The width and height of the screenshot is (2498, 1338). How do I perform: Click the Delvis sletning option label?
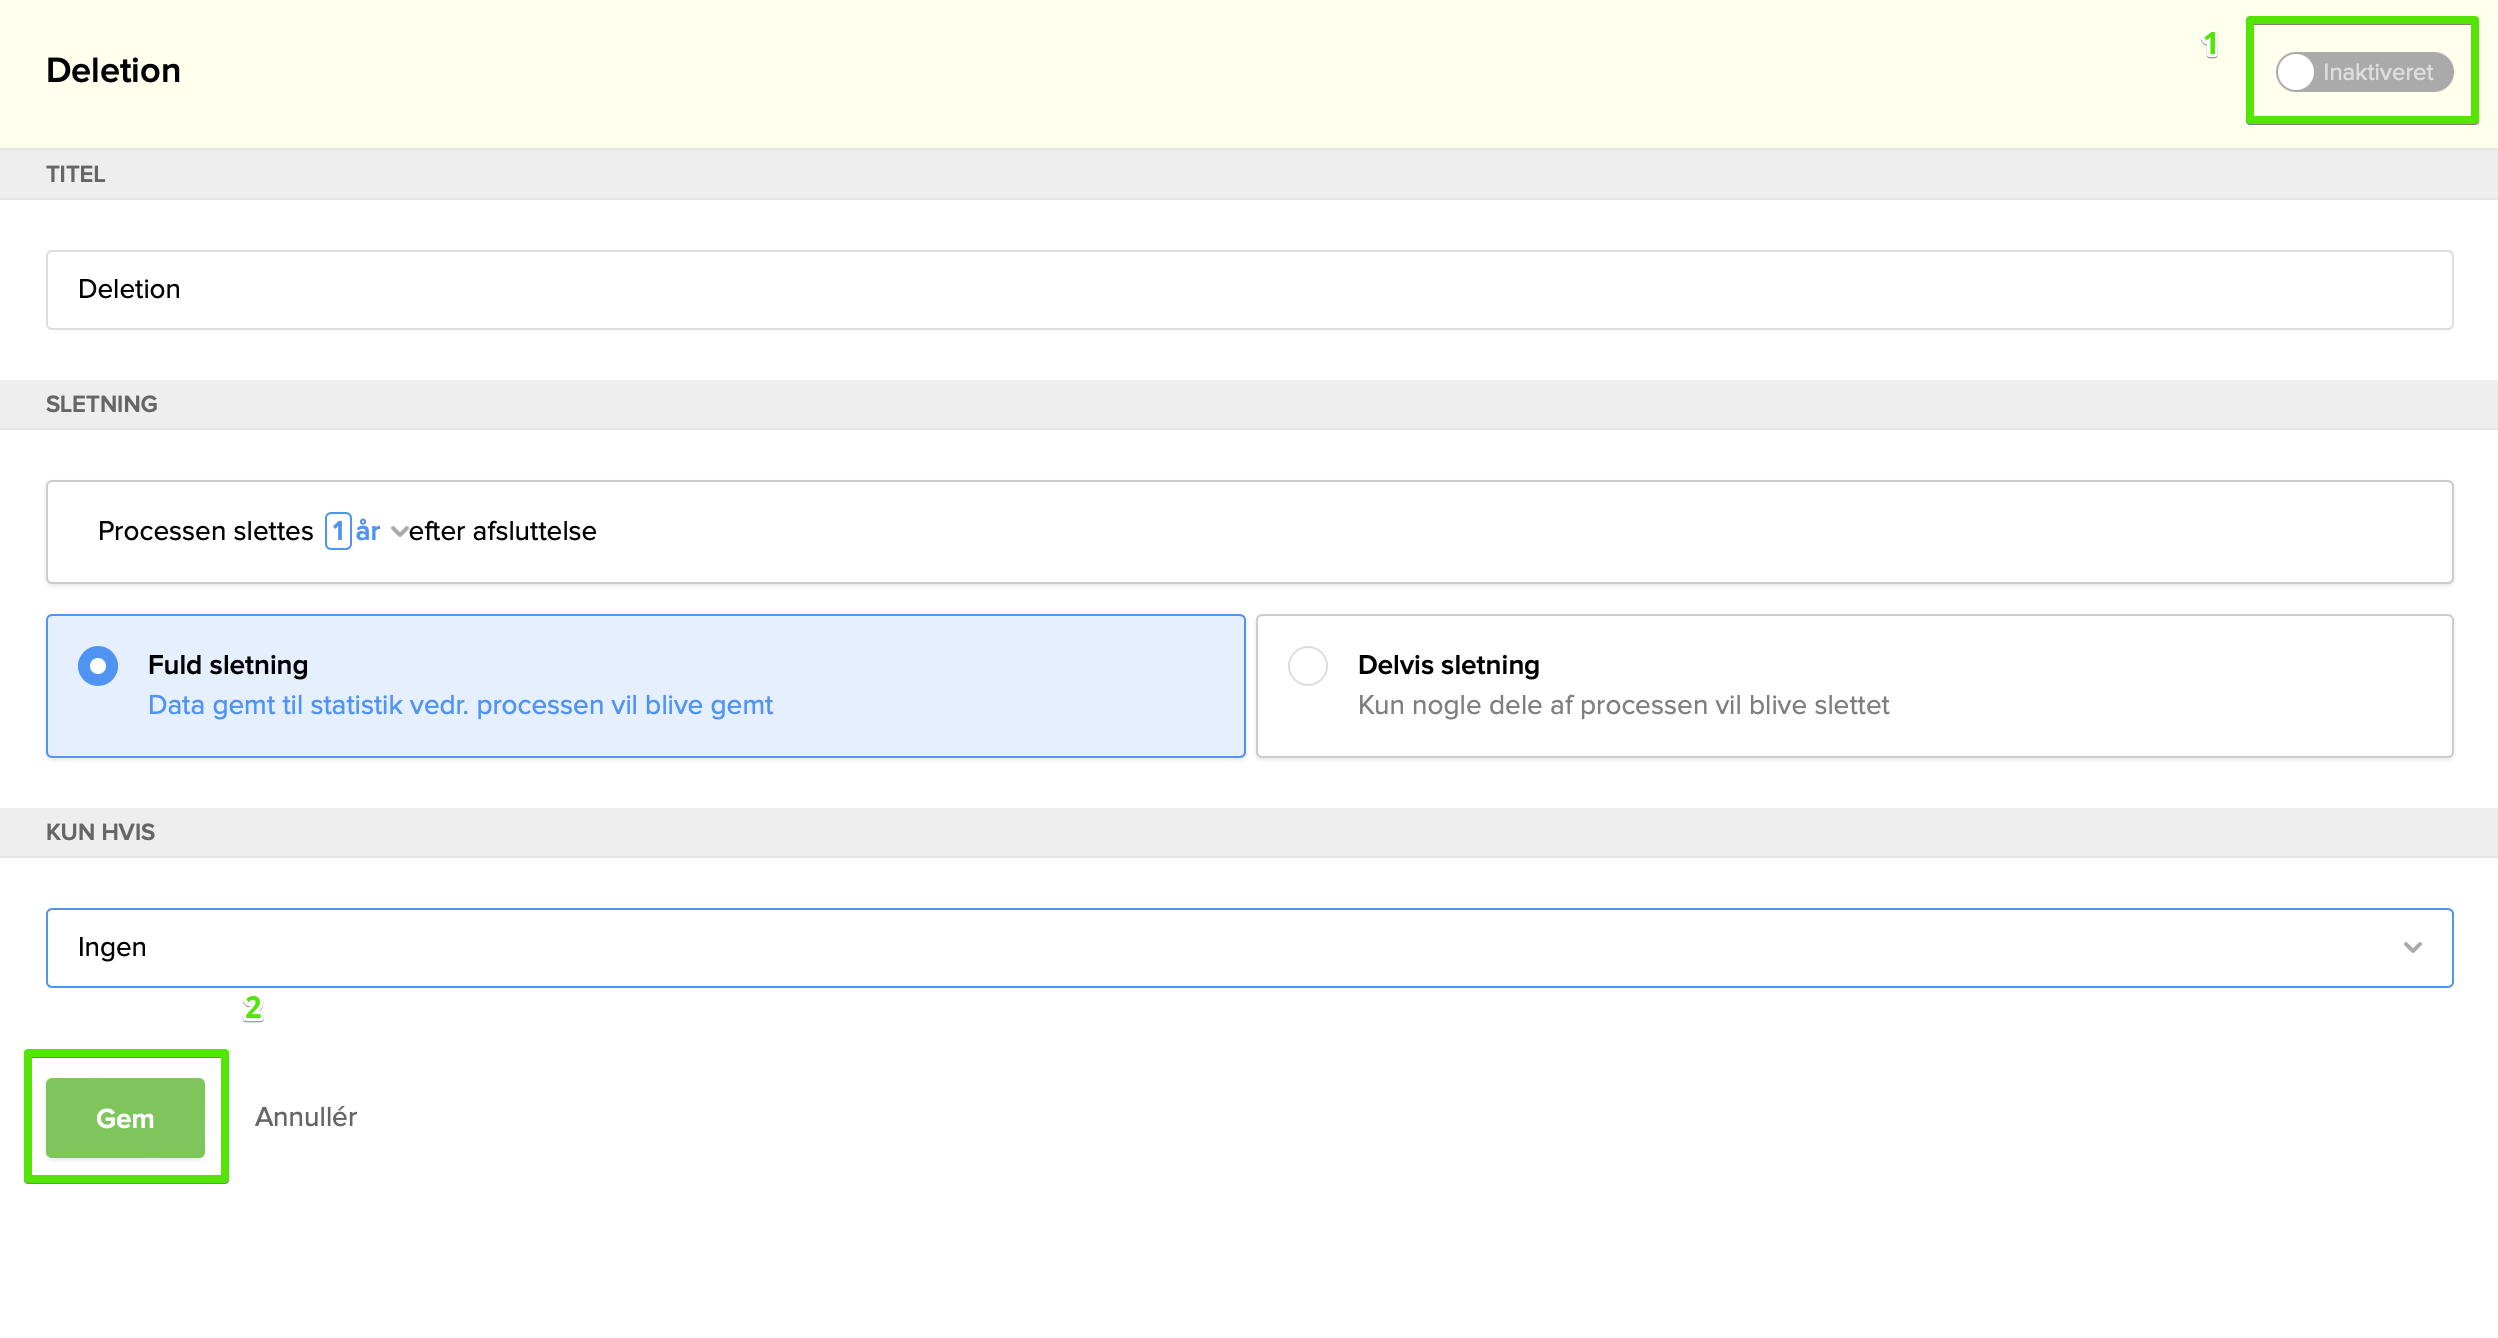pyautogui.click(x=1448, y=665)
